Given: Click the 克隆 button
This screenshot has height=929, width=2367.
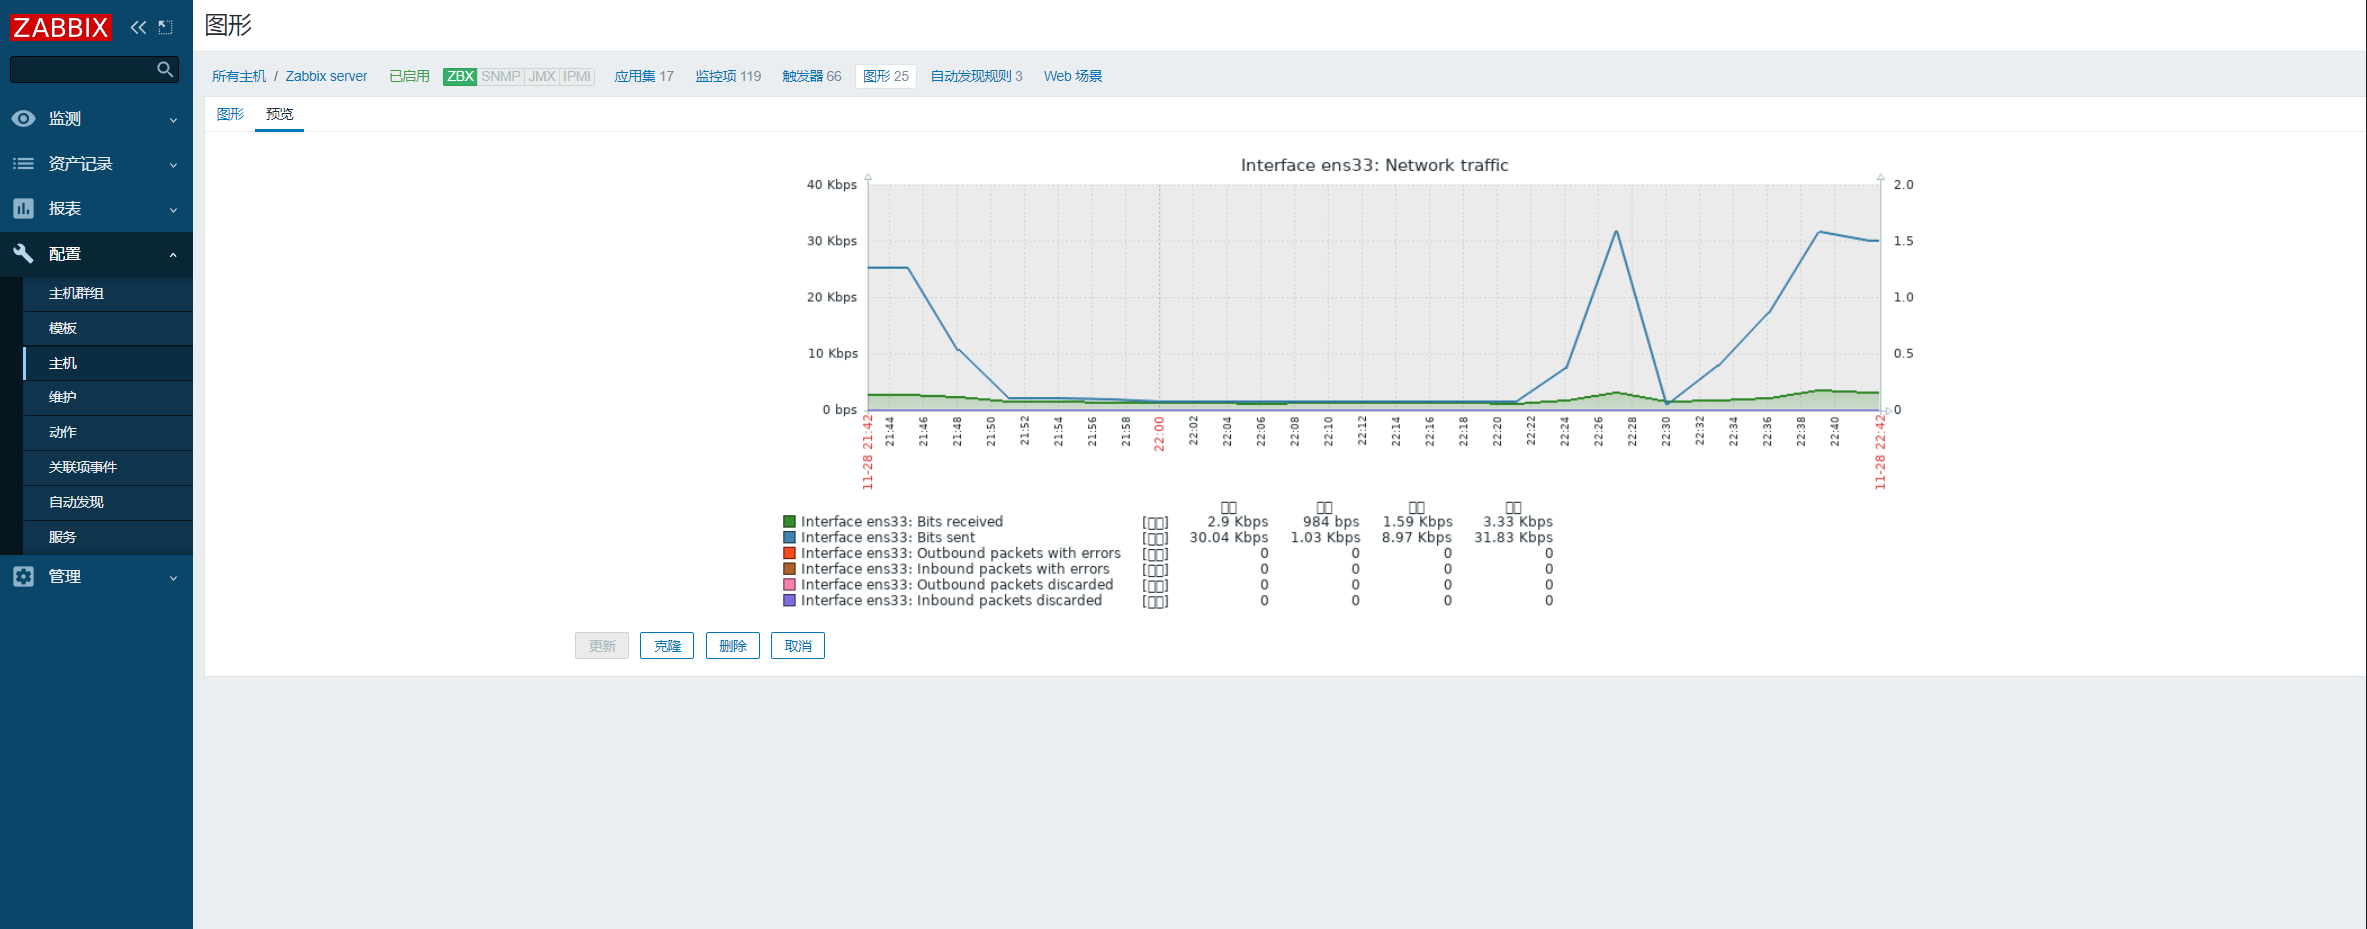Looking at the screenshot, I should [x=667, y=646].
